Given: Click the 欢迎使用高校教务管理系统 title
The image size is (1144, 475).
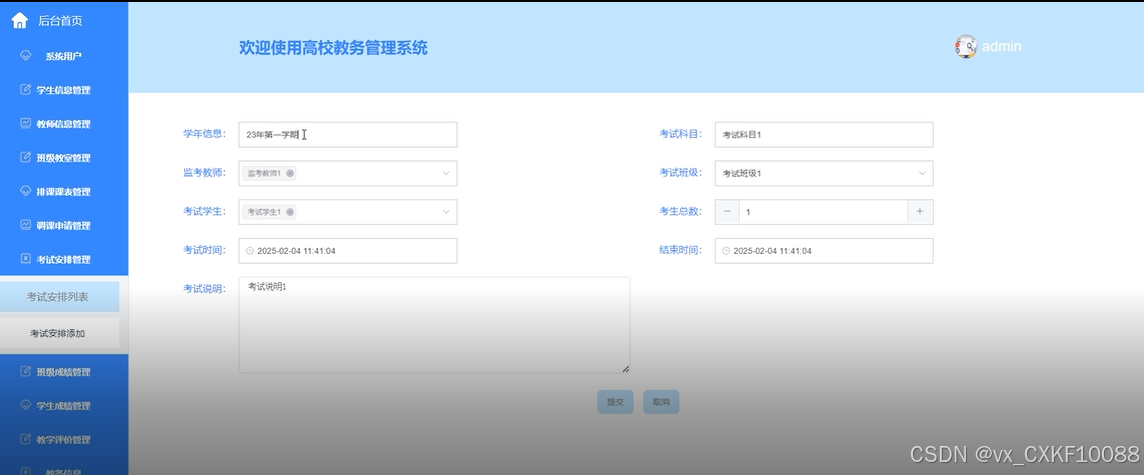Looking at the screenshot, I should [x=333, y=48].
